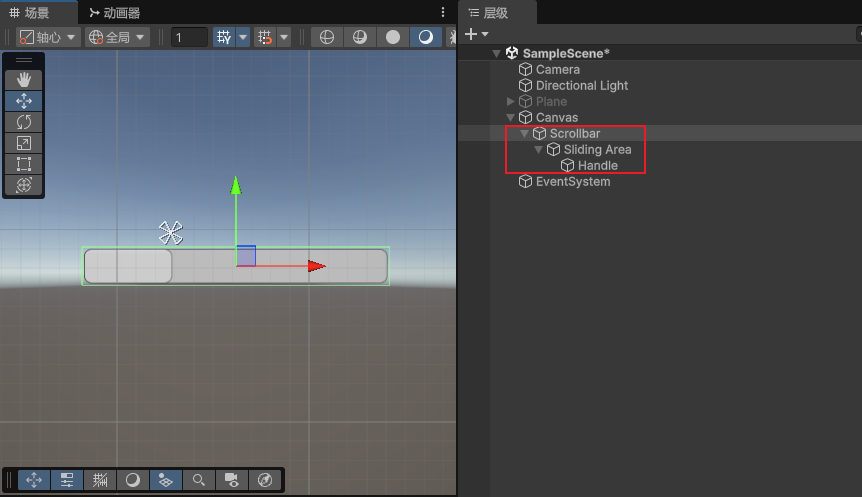Select the Scale tool
The height and width of the screenshot is (497, 862).
24,143
